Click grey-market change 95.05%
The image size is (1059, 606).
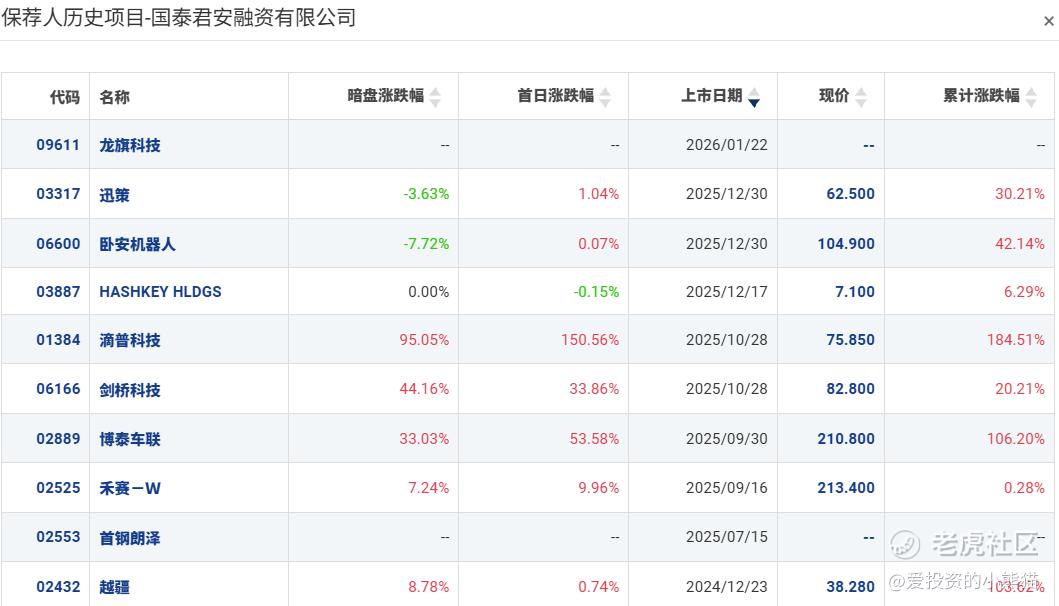click(x=424, y=340)
